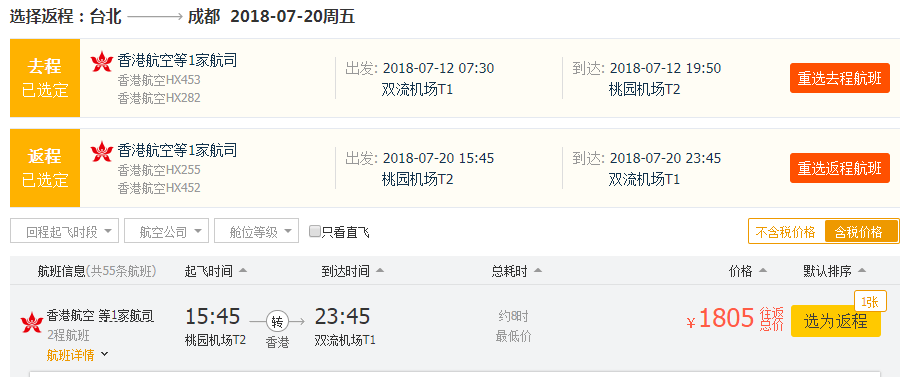This screenshot has width=906, height=377.
Task: Open the 舱位等级 cabin class dropdown
Action: (x=257, y=231)
